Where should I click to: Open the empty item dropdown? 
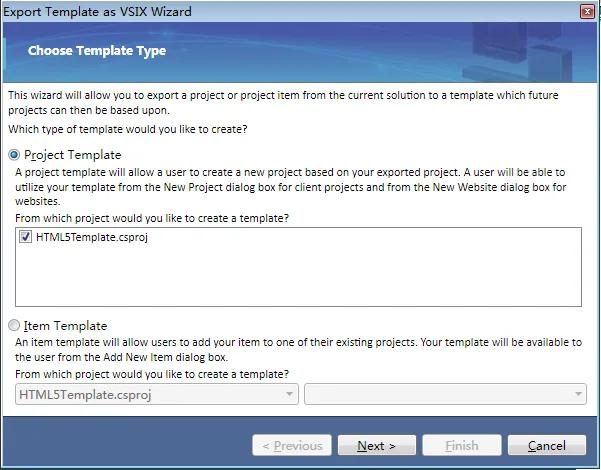tap(438, 394)
